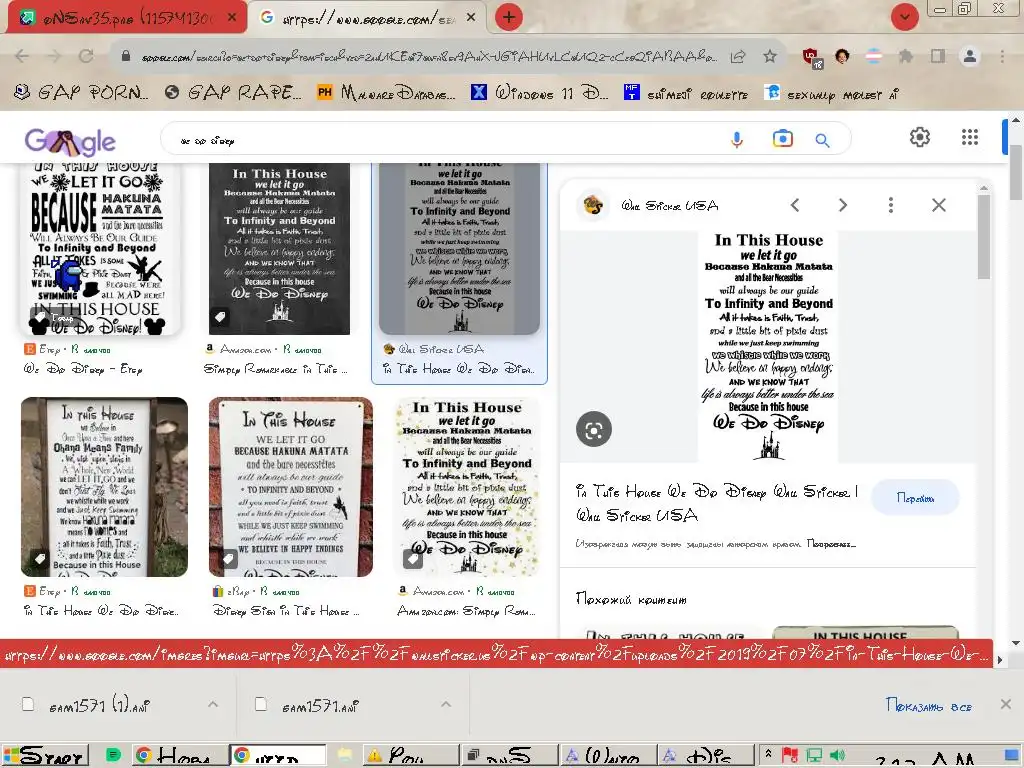
Task: Click the flag extension icon in toolbar
Action: pos(874,57)
